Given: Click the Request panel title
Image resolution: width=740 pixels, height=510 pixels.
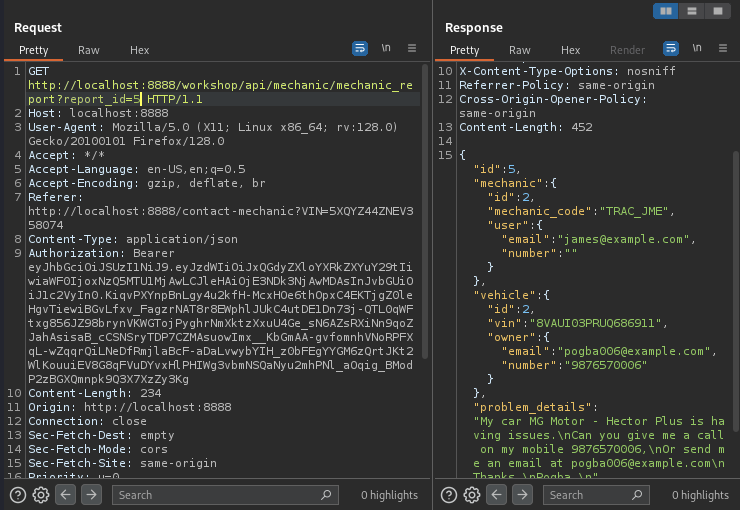Looking at the screenshot, I should pyautogui.click(x=38, y=28).
